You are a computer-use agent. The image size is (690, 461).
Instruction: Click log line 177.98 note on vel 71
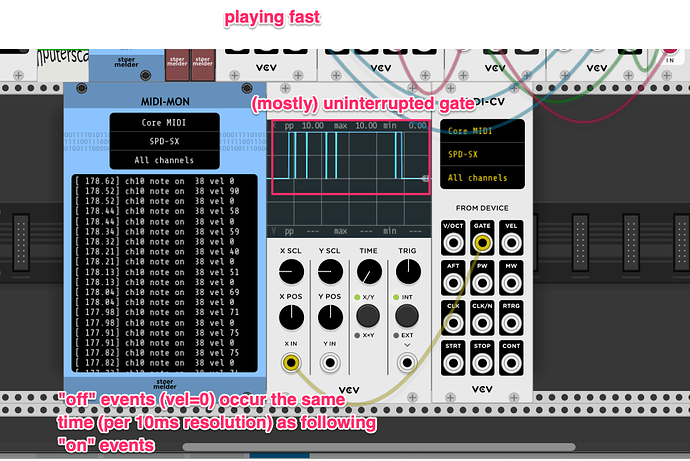pos(157,312)
